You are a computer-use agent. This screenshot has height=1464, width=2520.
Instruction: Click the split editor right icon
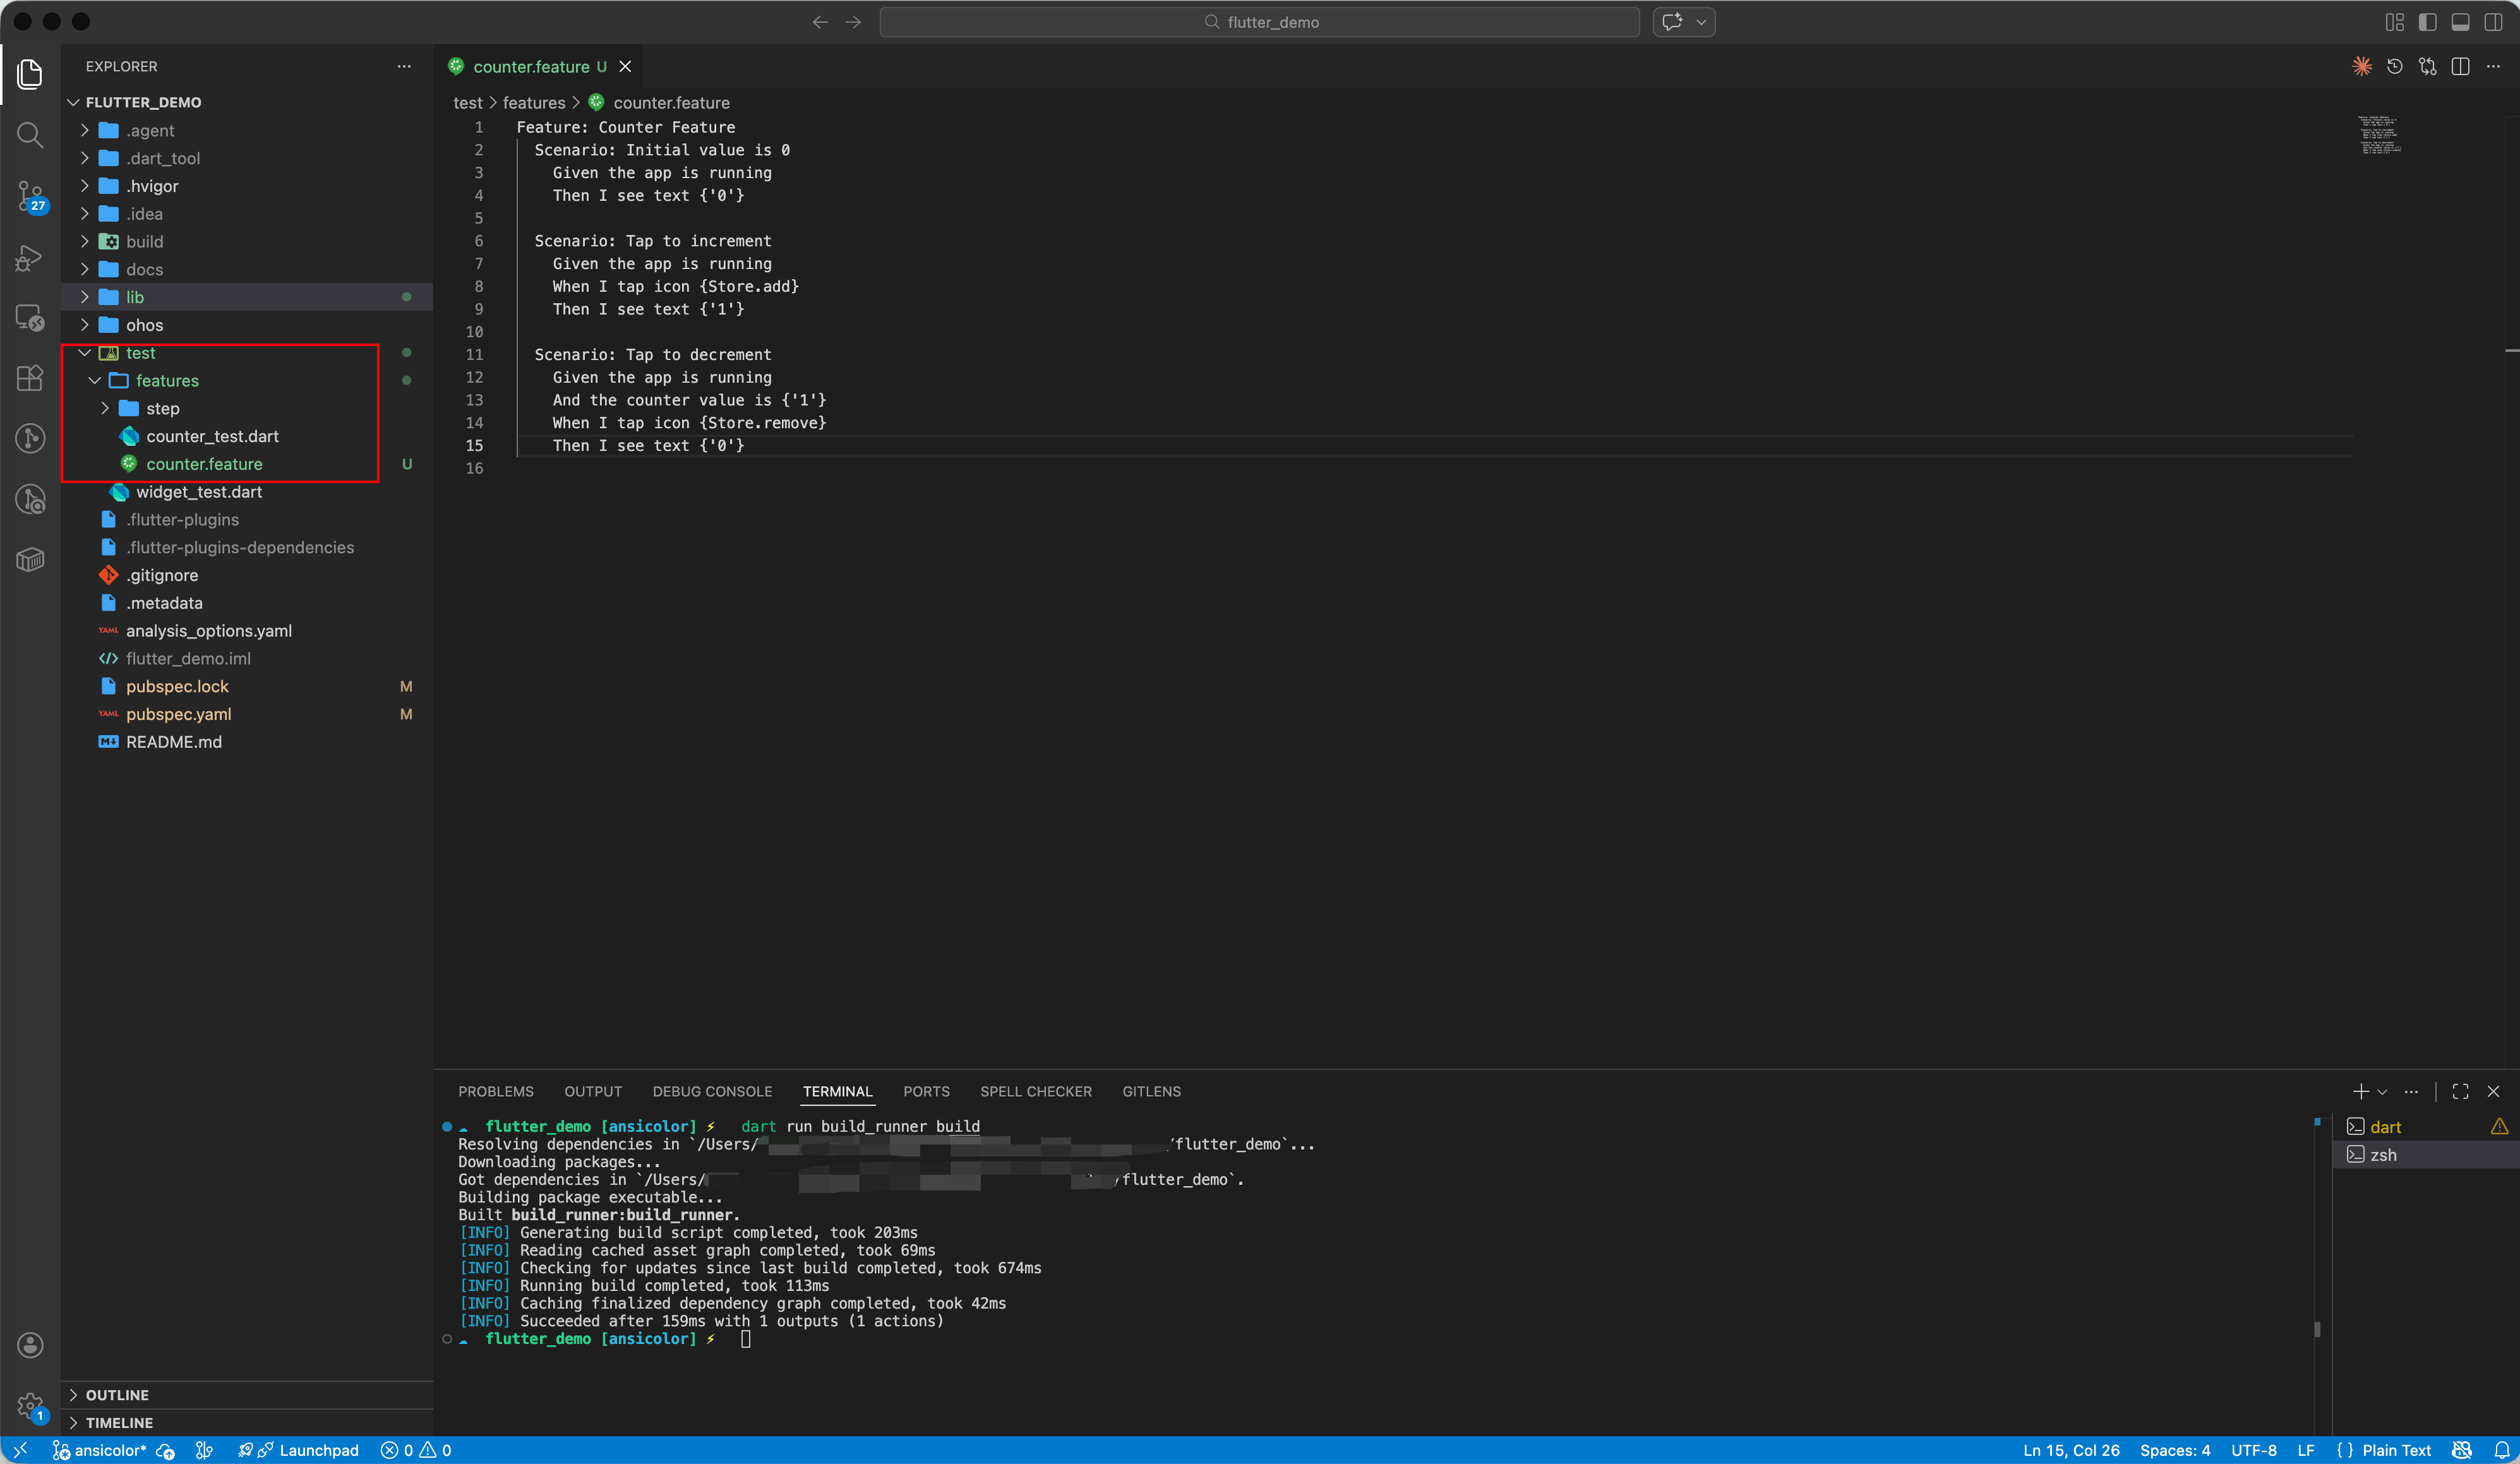2461,66
